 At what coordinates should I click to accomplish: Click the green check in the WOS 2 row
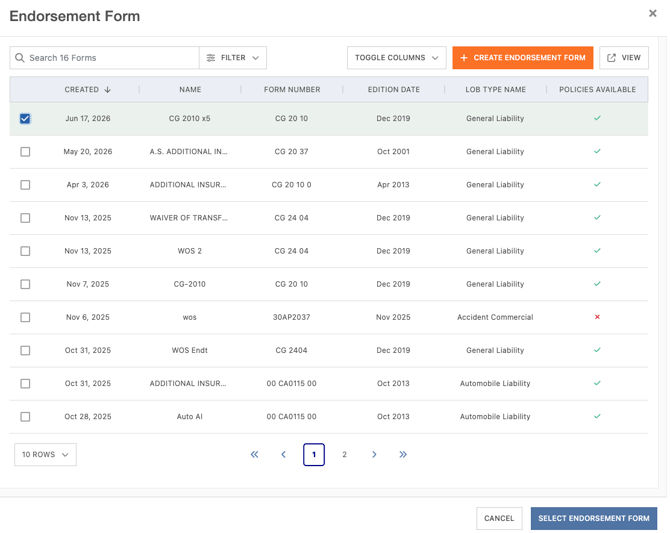tap(597, 250)
